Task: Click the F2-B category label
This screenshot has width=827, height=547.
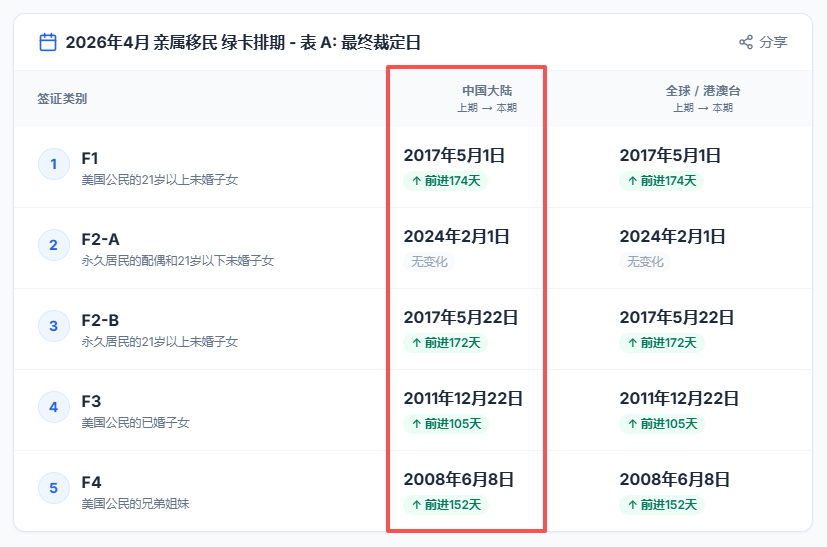Action: [x=100, y=320]
